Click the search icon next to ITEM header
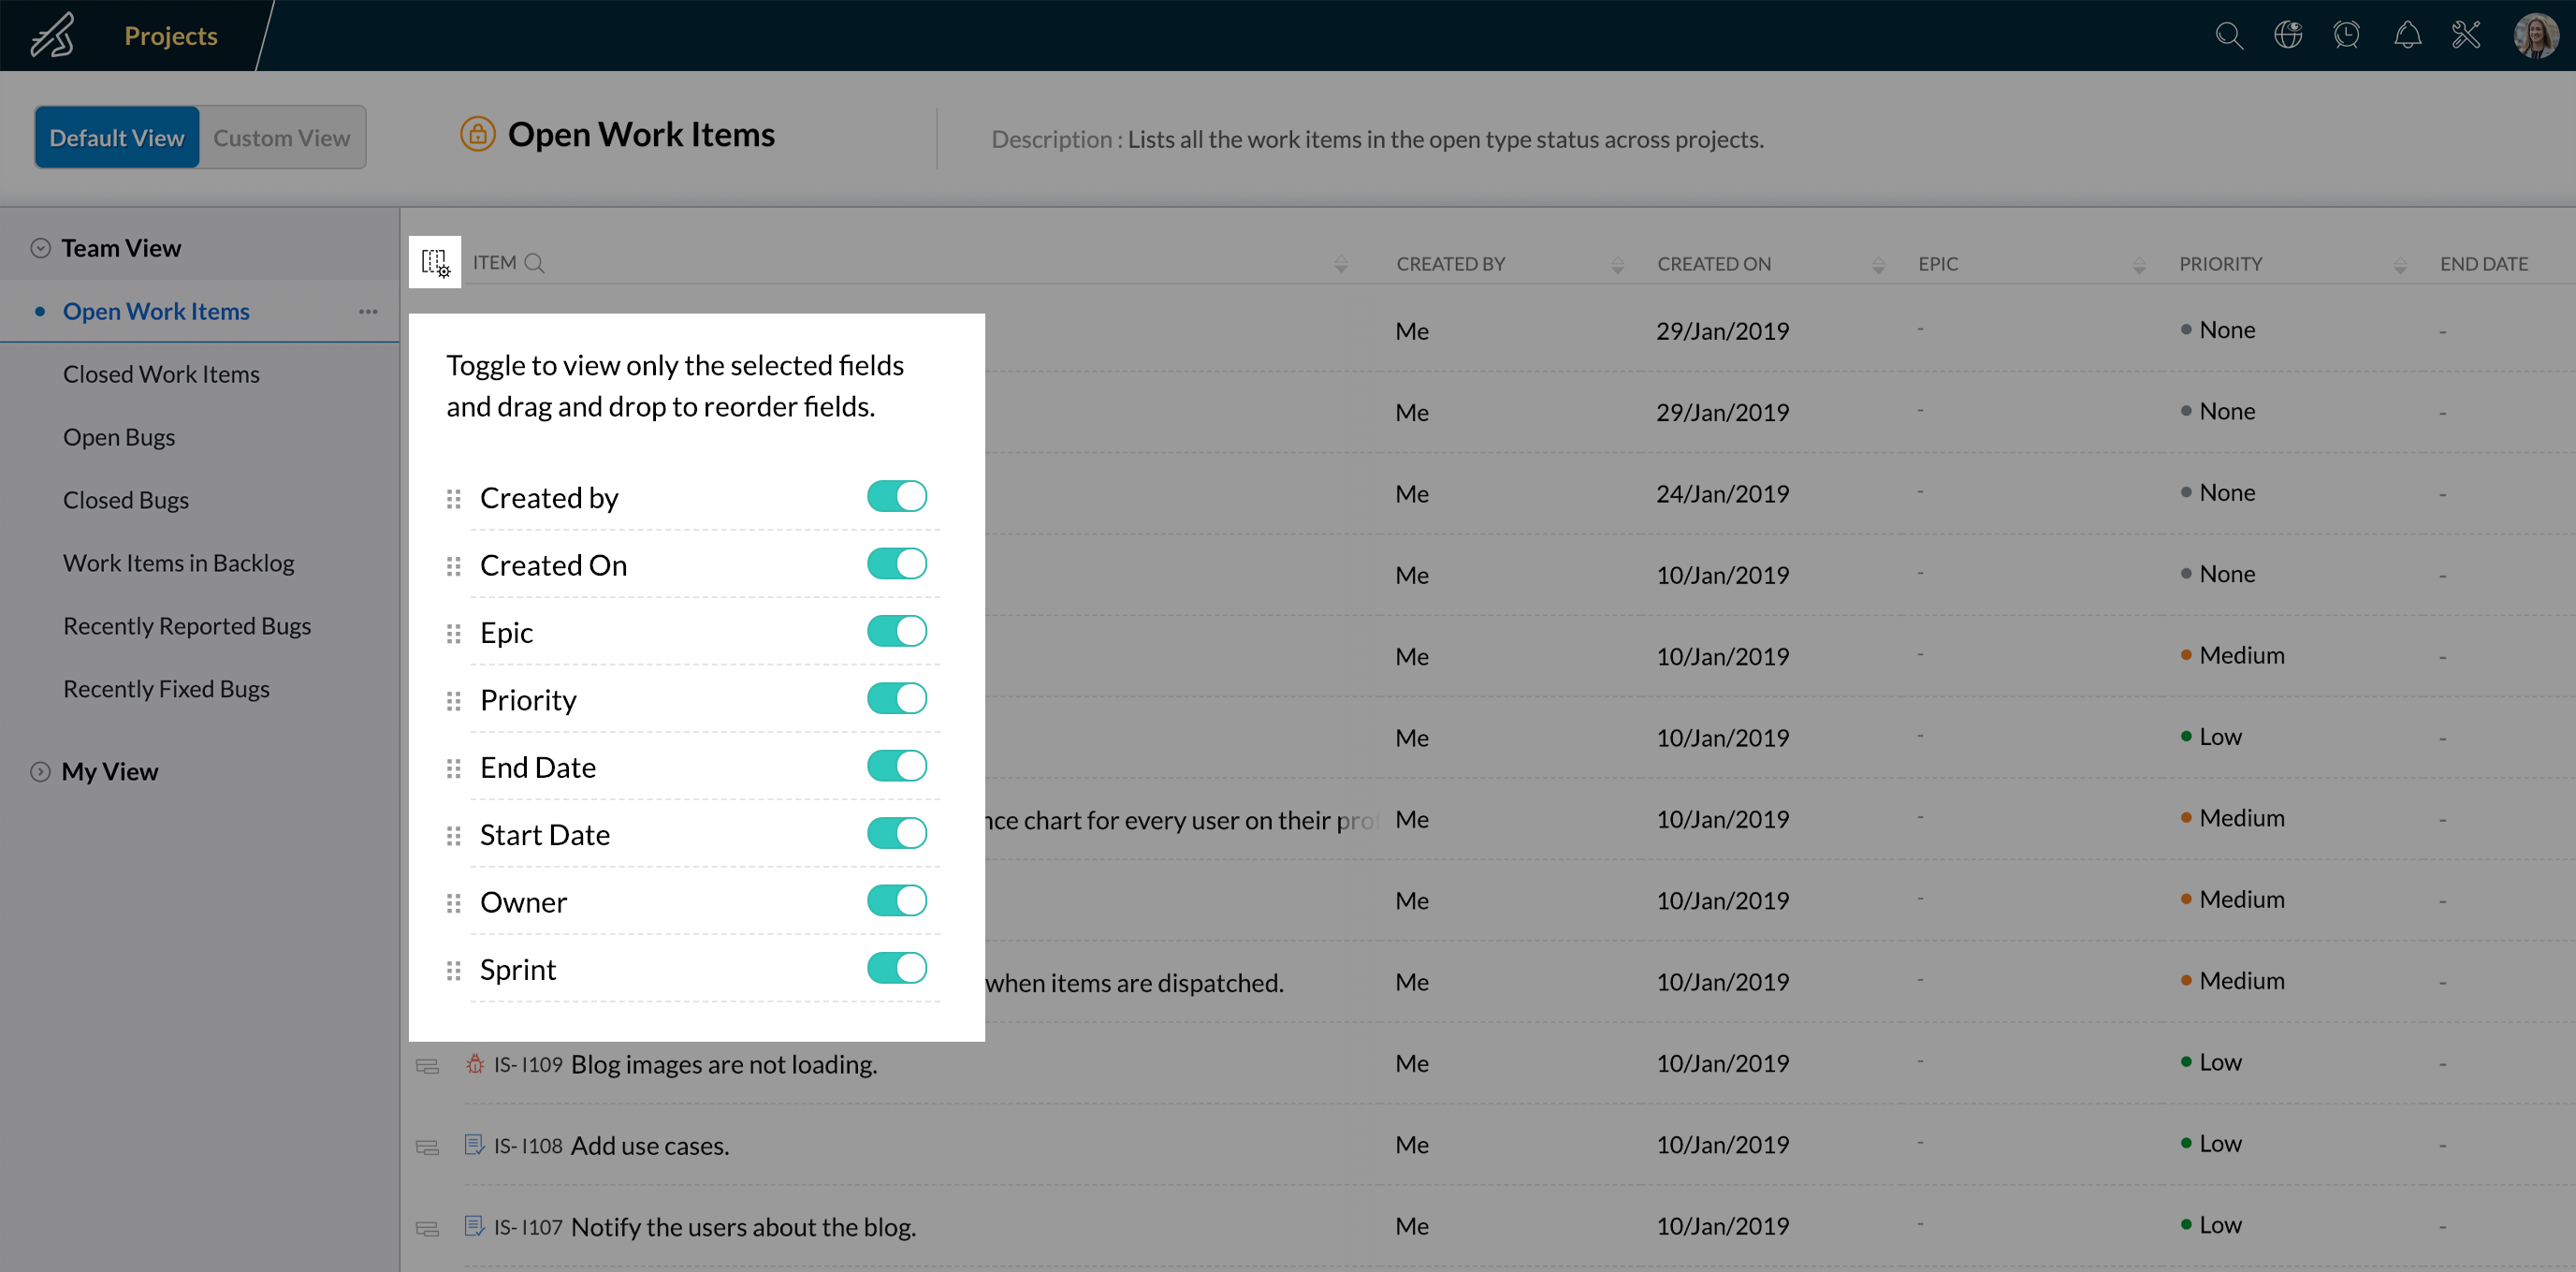Image resolution: width=2576 pixels, height=1272 pixels. 535,263
